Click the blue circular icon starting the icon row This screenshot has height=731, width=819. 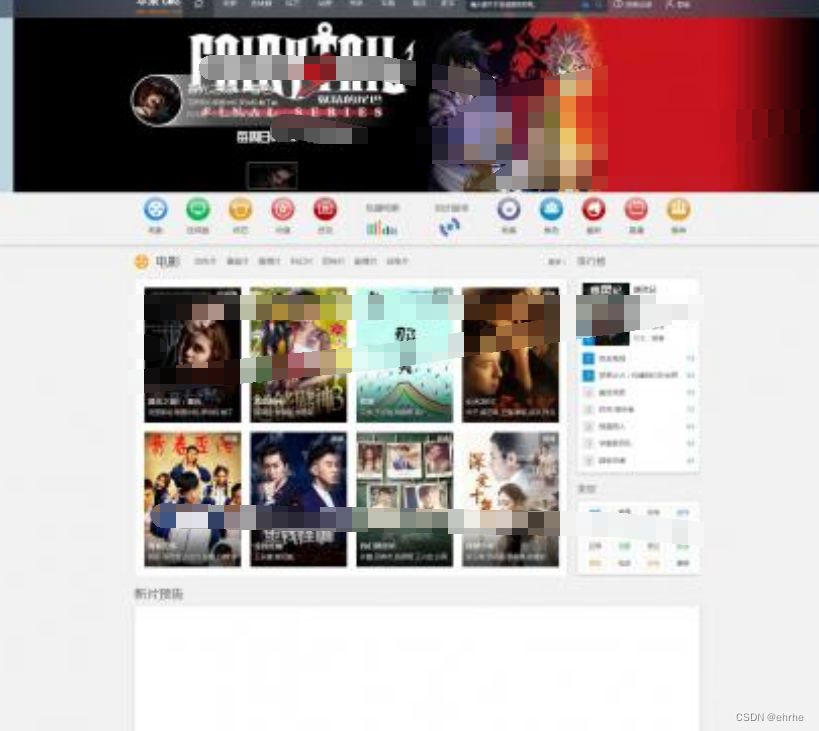coord(155,209)
